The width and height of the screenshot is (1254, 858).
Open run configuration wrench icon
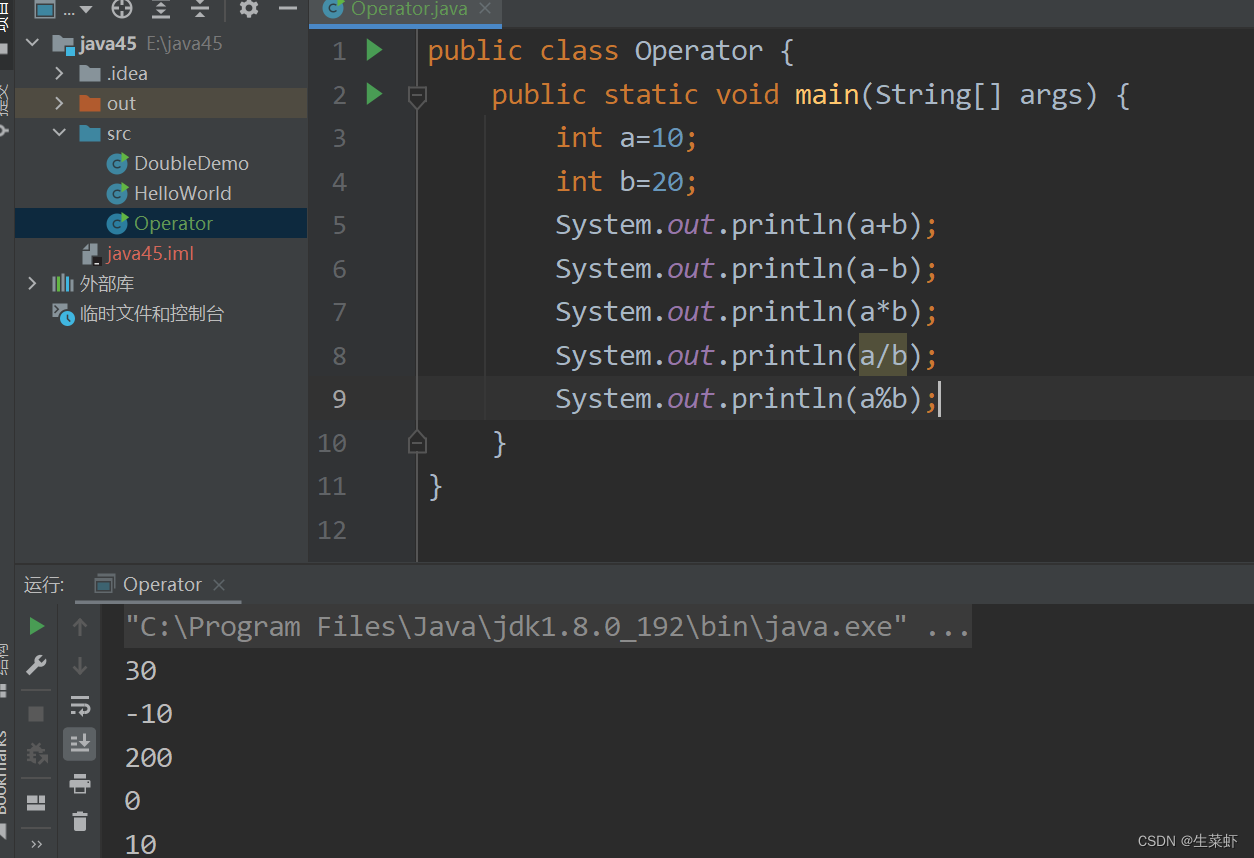tap(36, 665)
